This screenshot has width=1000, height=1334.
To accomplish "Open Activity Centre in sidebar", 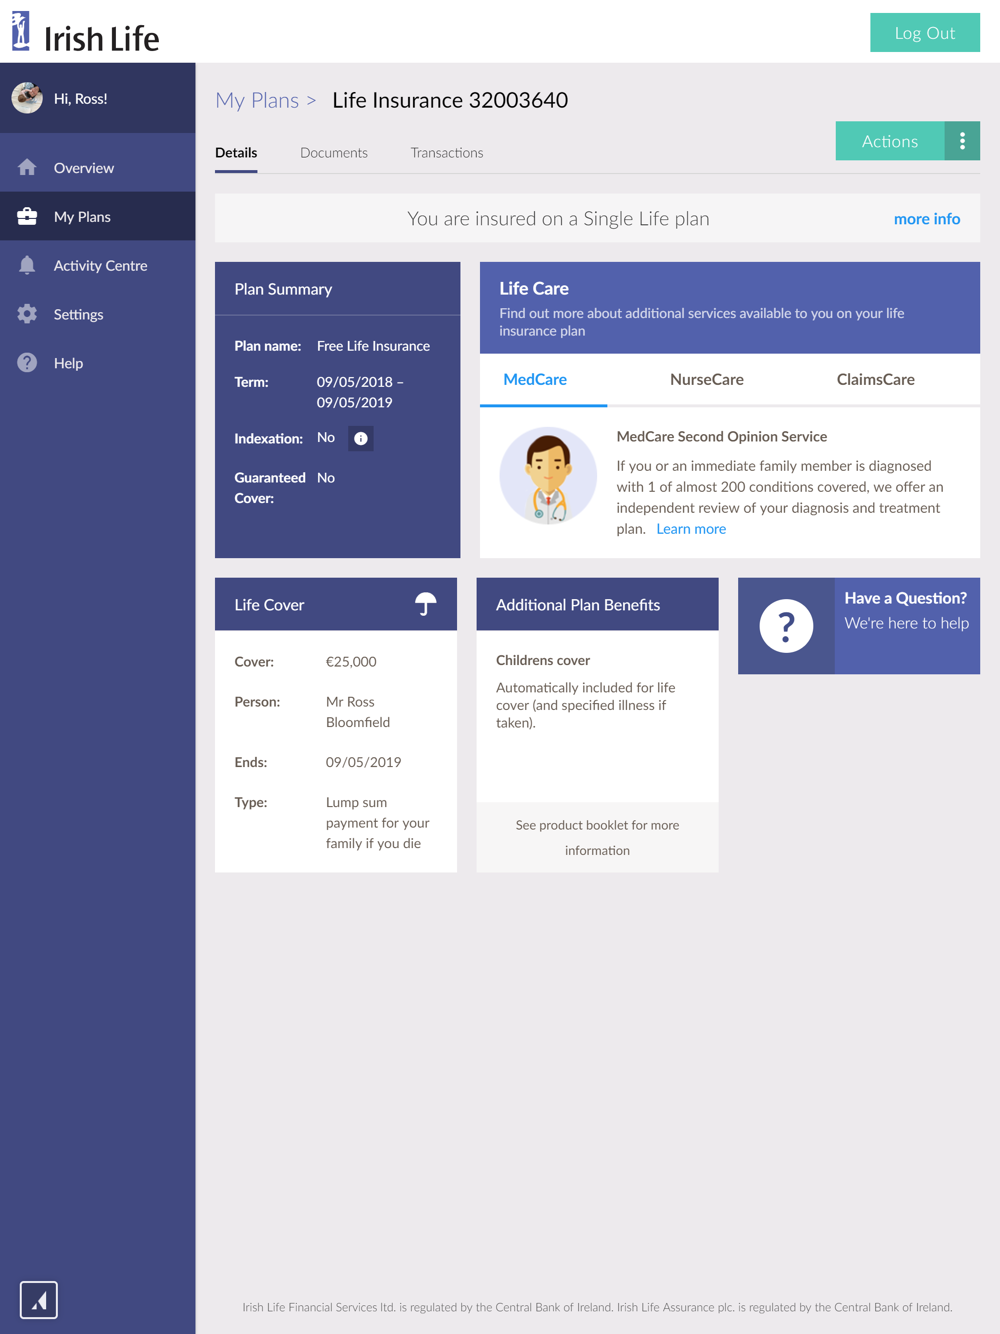I will [x=97, y=265].
